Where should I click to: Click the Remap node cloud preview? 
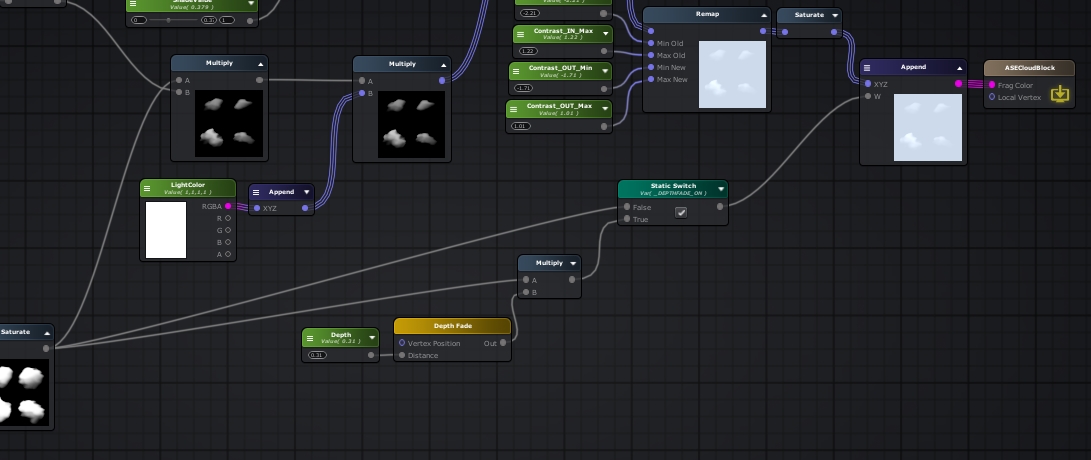(732, 74)
